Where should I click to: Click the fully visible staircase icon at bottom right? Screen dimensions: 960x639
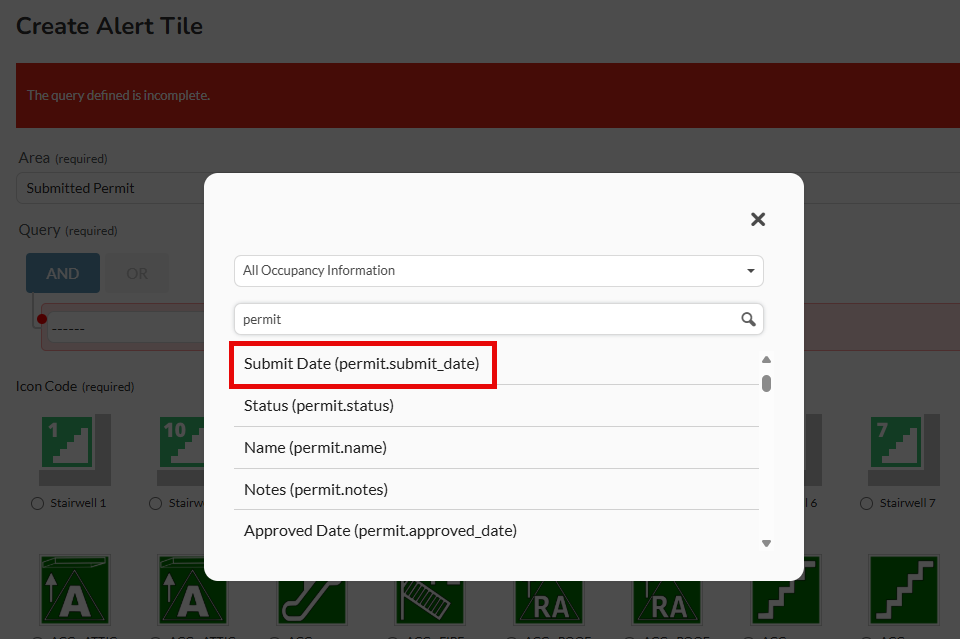904,589
